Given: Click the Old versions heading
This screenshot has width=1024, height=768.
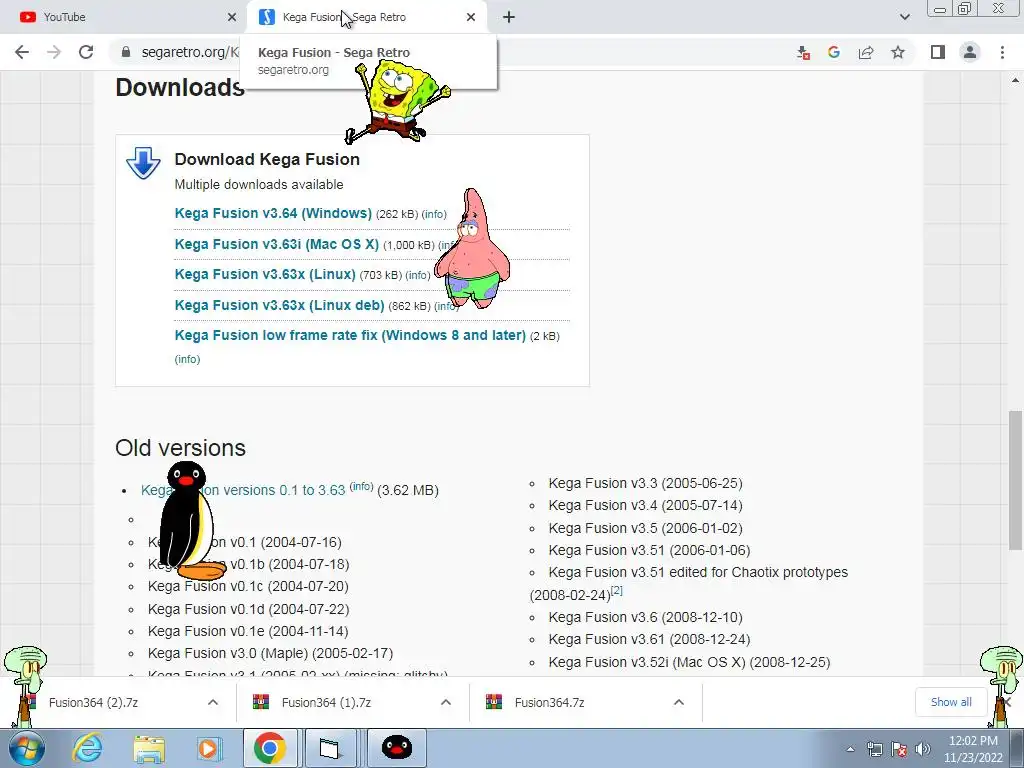Looking at the screenshot, I should (180, 448).
